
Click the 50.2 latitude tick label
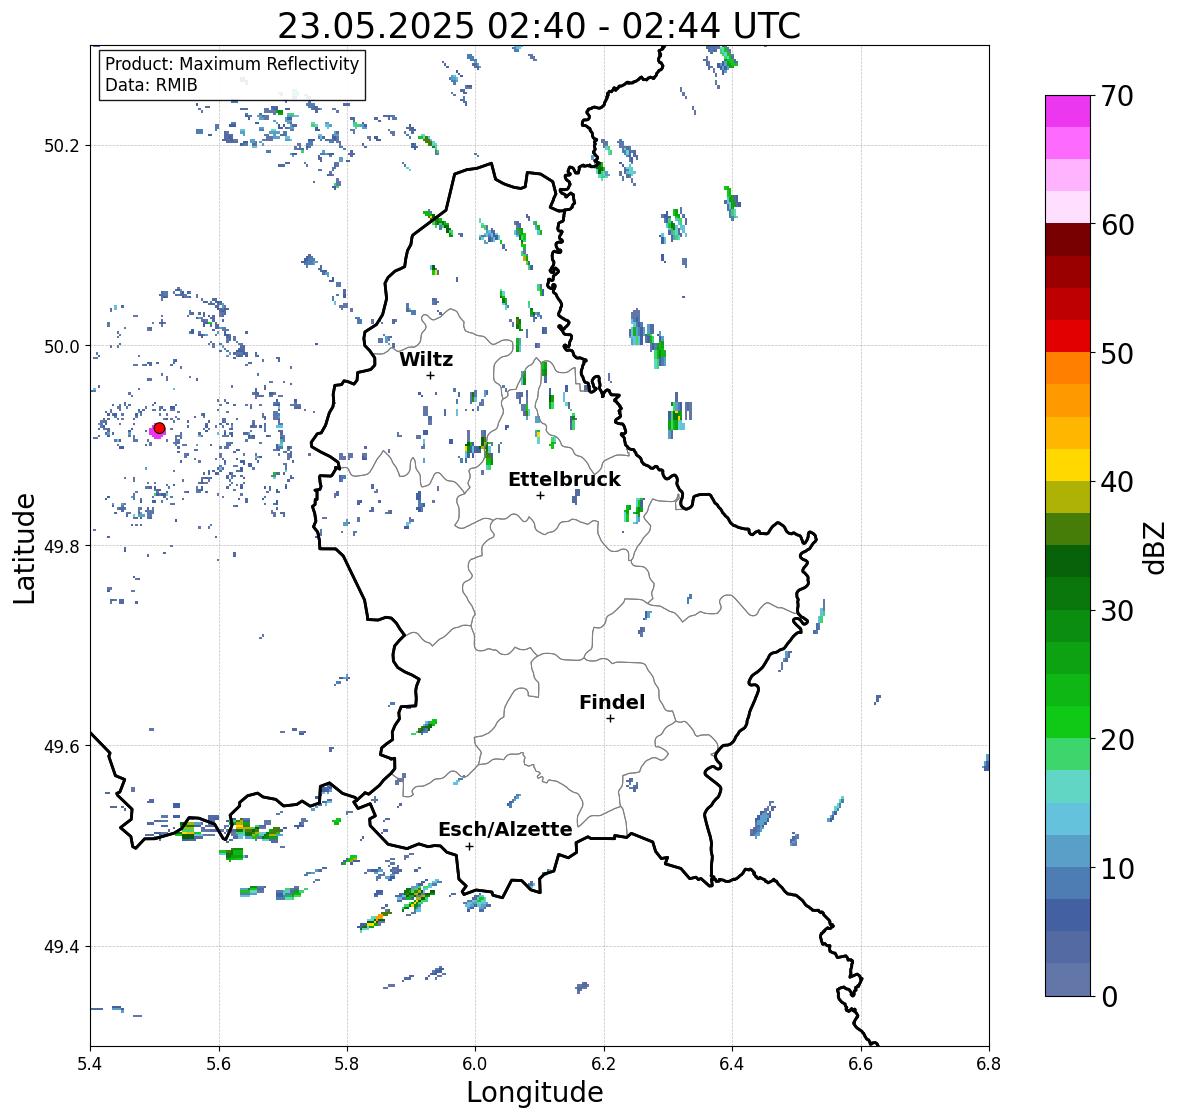62,146
